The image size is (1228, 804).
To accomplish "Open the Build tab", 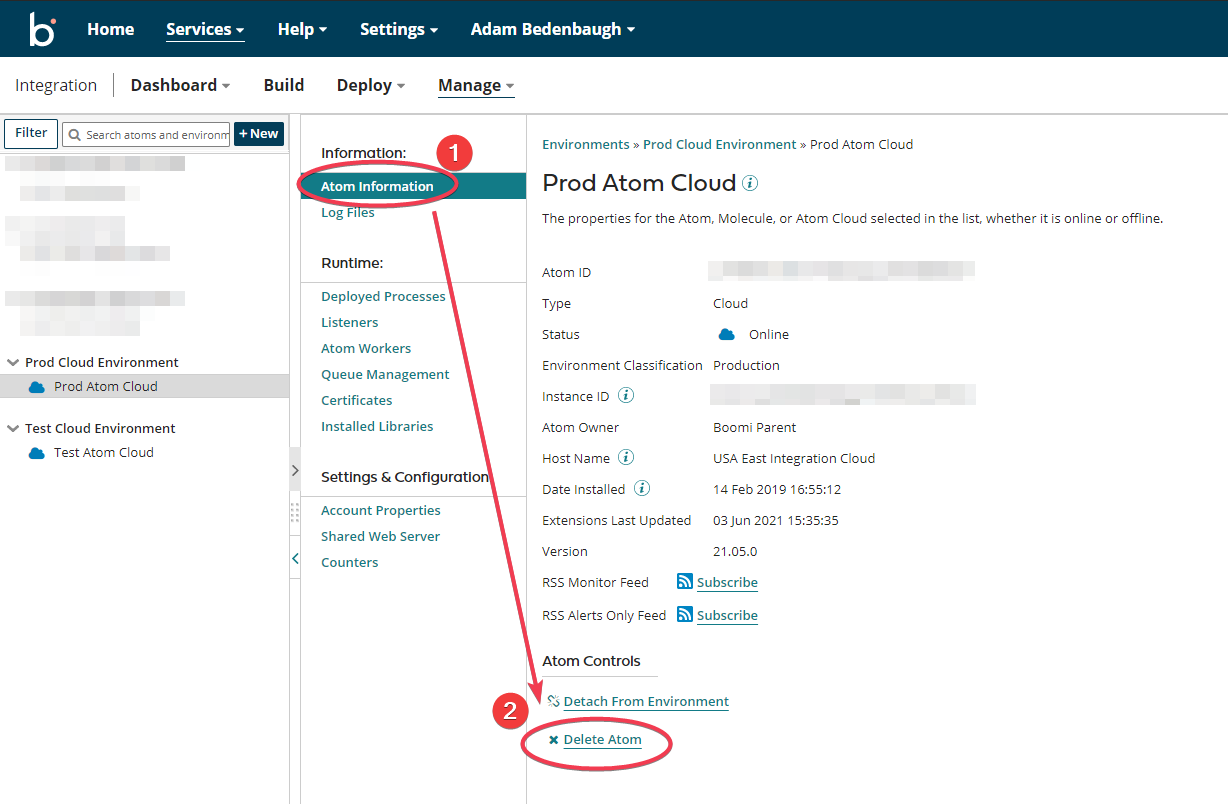I will click(284, 85).
